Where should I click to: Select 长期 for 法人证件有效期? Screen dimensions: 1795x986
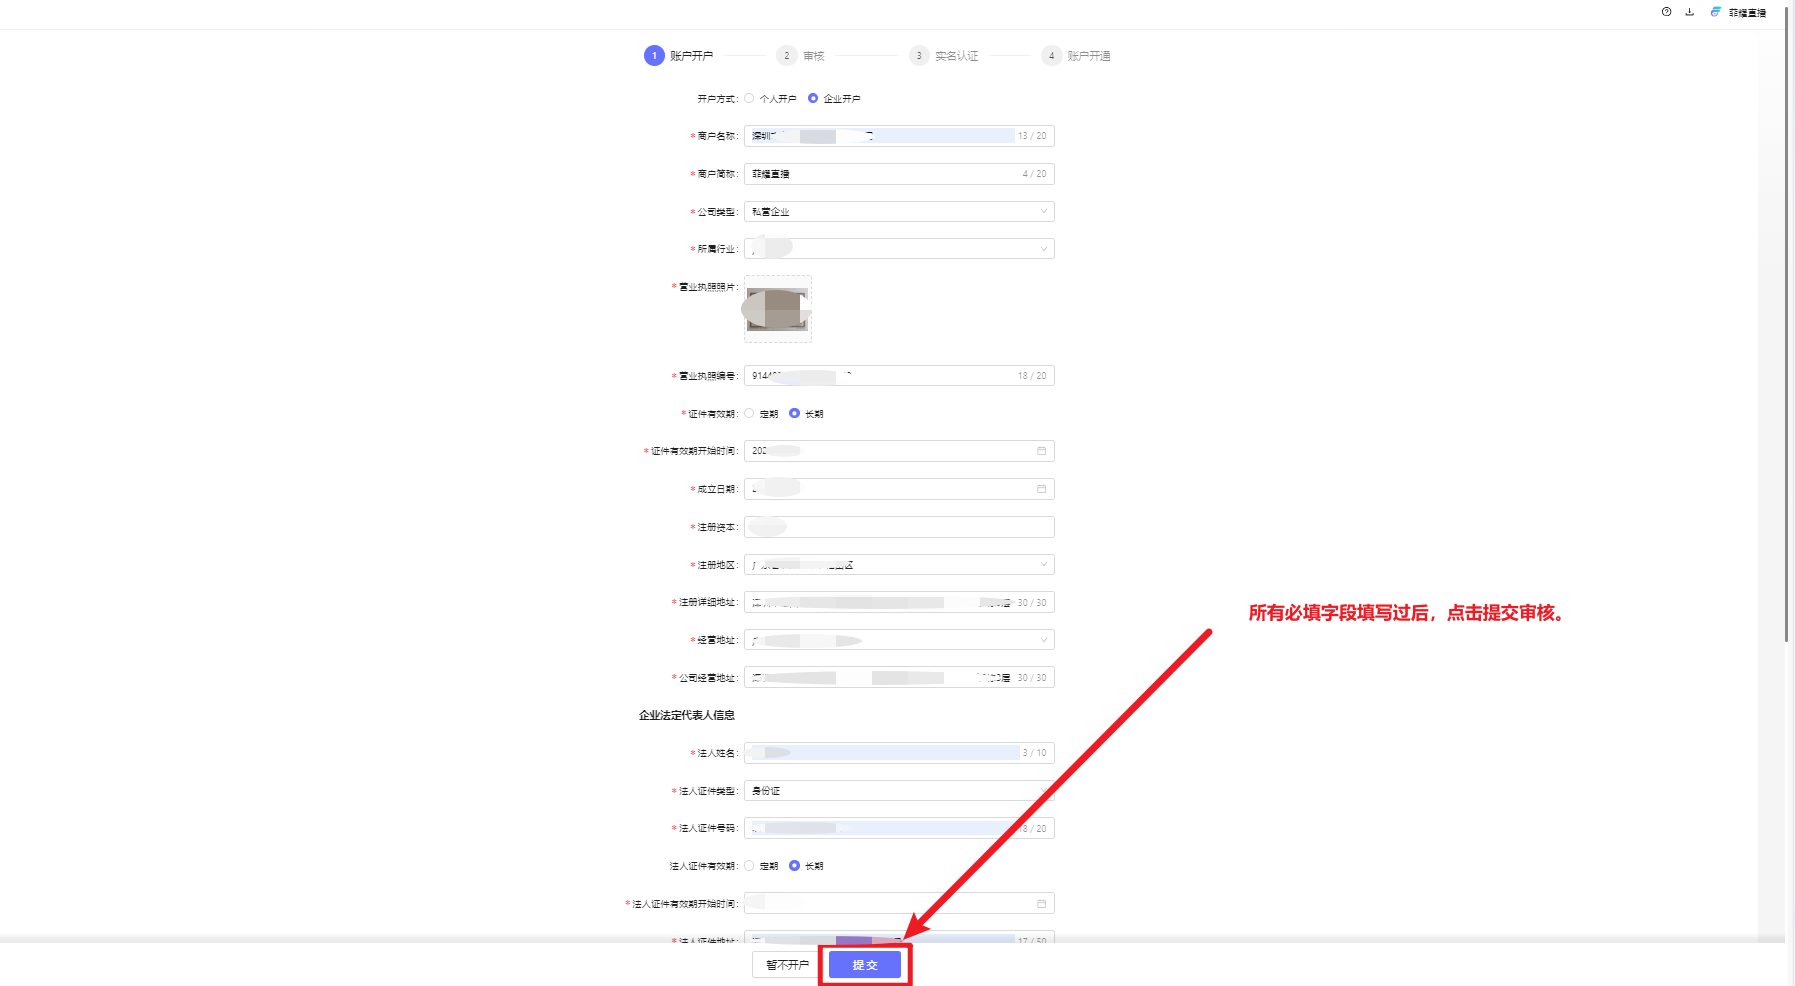point(794,866)
